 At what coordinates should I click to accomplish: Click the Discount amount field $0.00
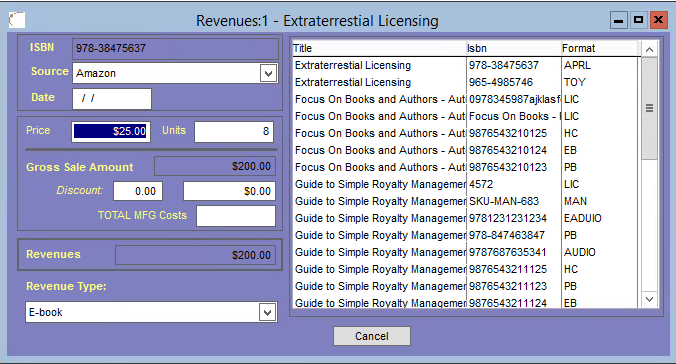(x=229, y=191)
